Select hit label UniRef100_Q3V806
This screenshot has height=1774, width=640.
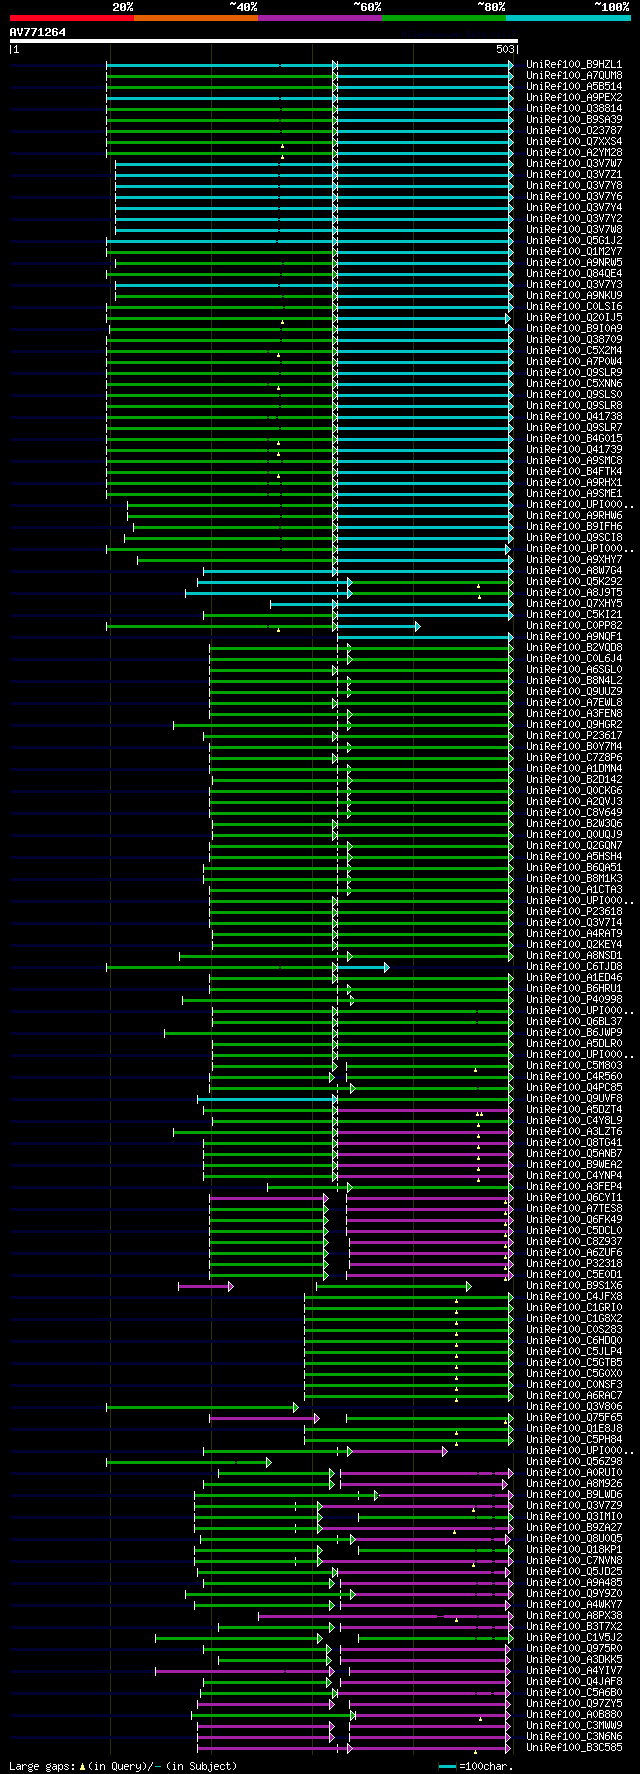click(x=574, y=1407)
